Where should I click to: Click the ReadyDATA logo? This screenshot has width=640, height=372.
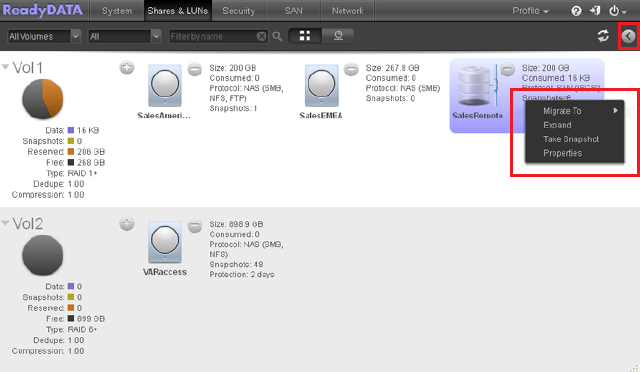pos(42,10)
